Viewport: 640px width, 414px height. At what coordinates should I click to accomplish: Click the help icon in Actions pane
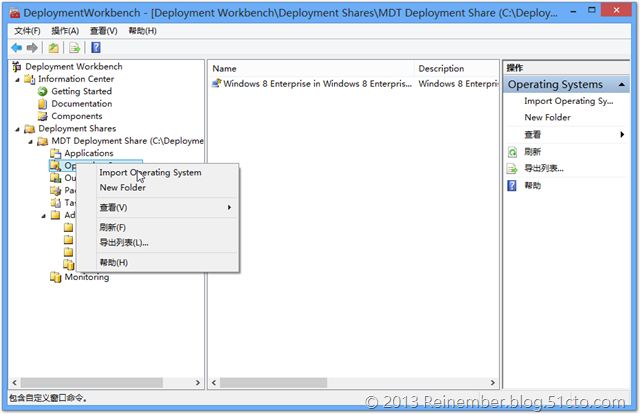(x=512, y=186)
